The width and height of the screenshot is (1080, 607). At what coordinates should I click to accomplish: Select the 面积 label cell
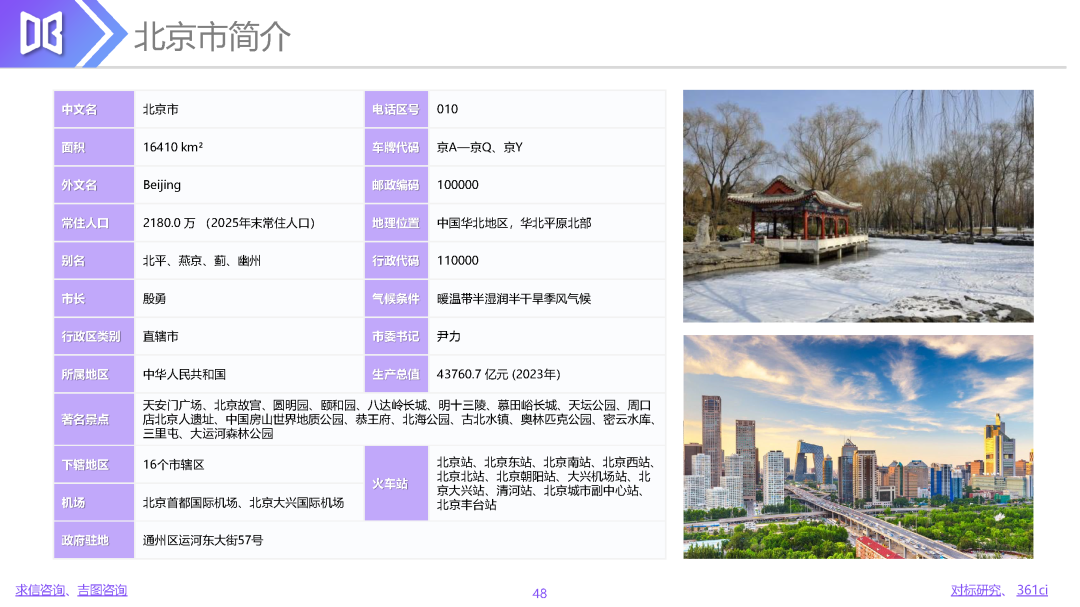(94, 147)
